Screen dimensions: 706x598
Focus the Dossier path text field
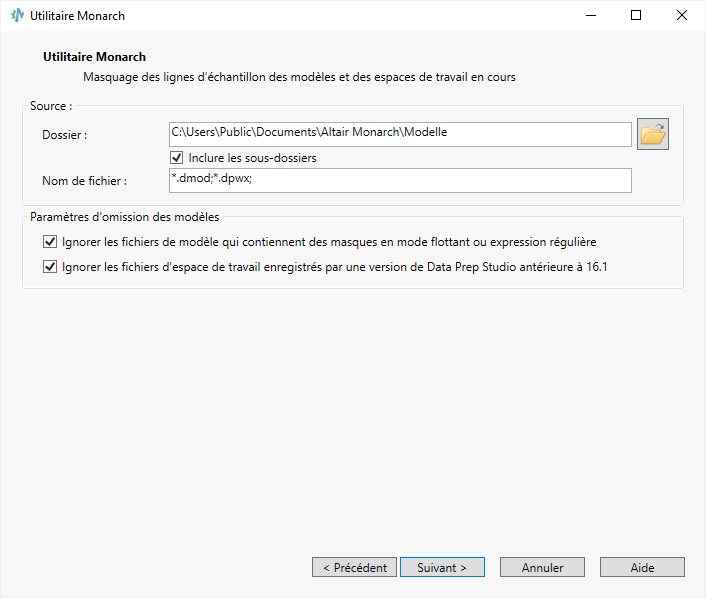400,133
